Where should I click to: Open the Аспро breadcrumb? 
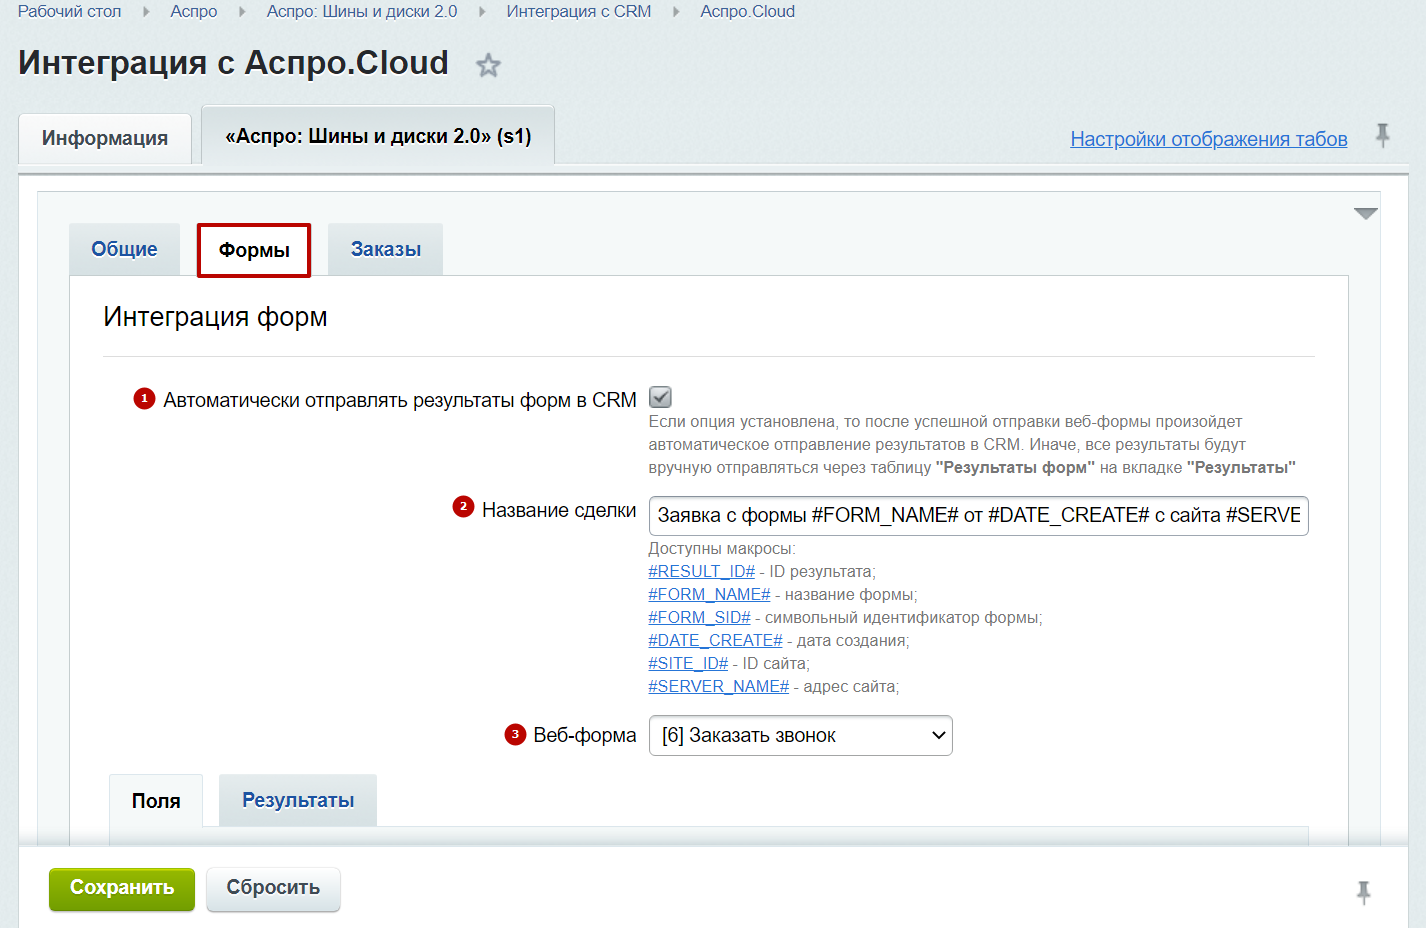(193, 11)
